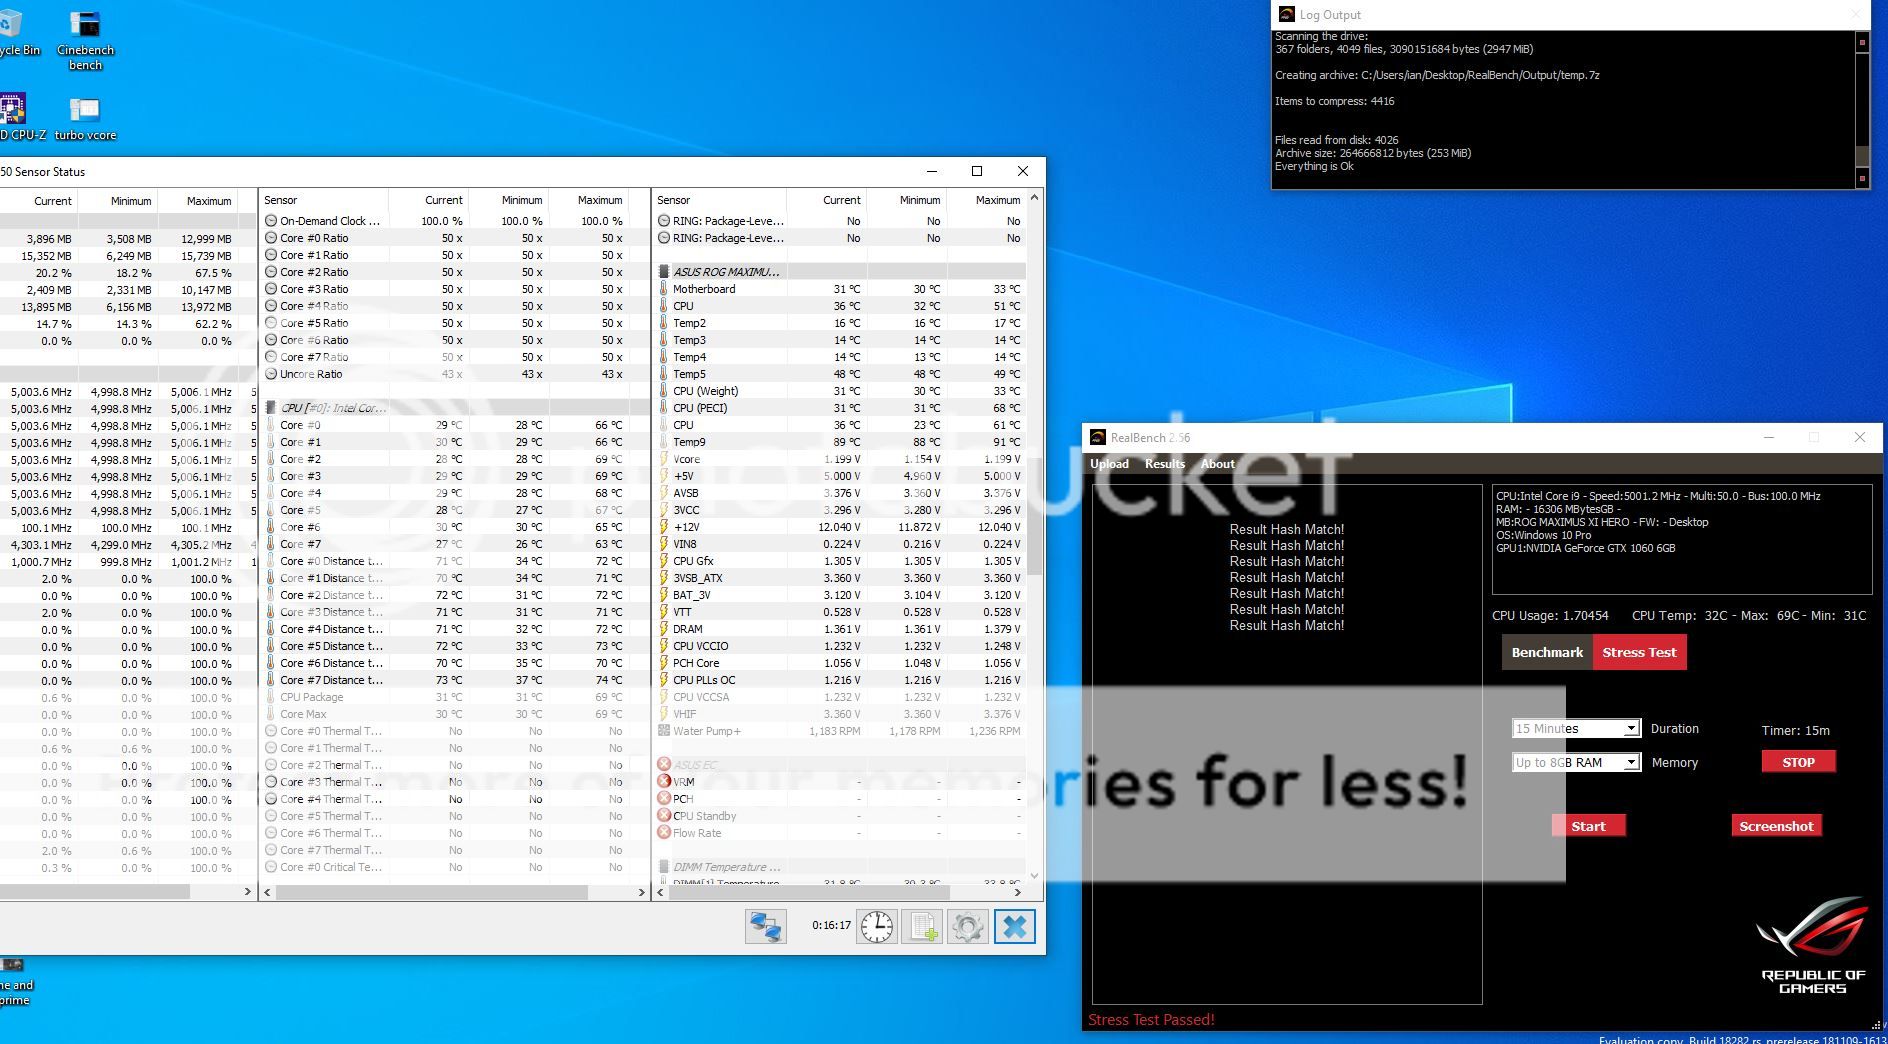Switch to the Benchmark tab in RealBench
Image resolution: width=1888 pixels, height=1044 pixels.
point(1547,652)
